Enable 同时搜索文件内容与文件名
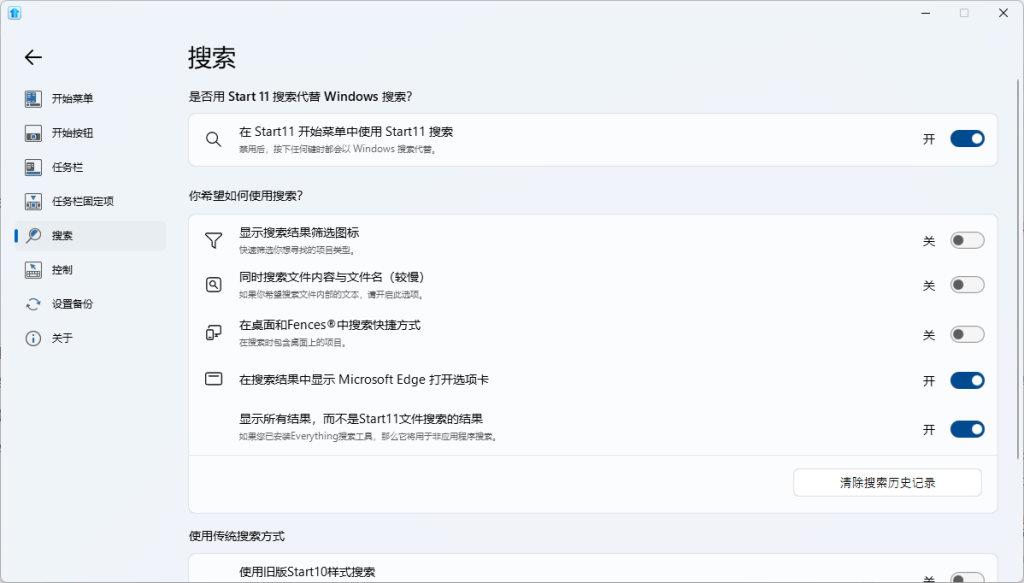 coord(966,284)
